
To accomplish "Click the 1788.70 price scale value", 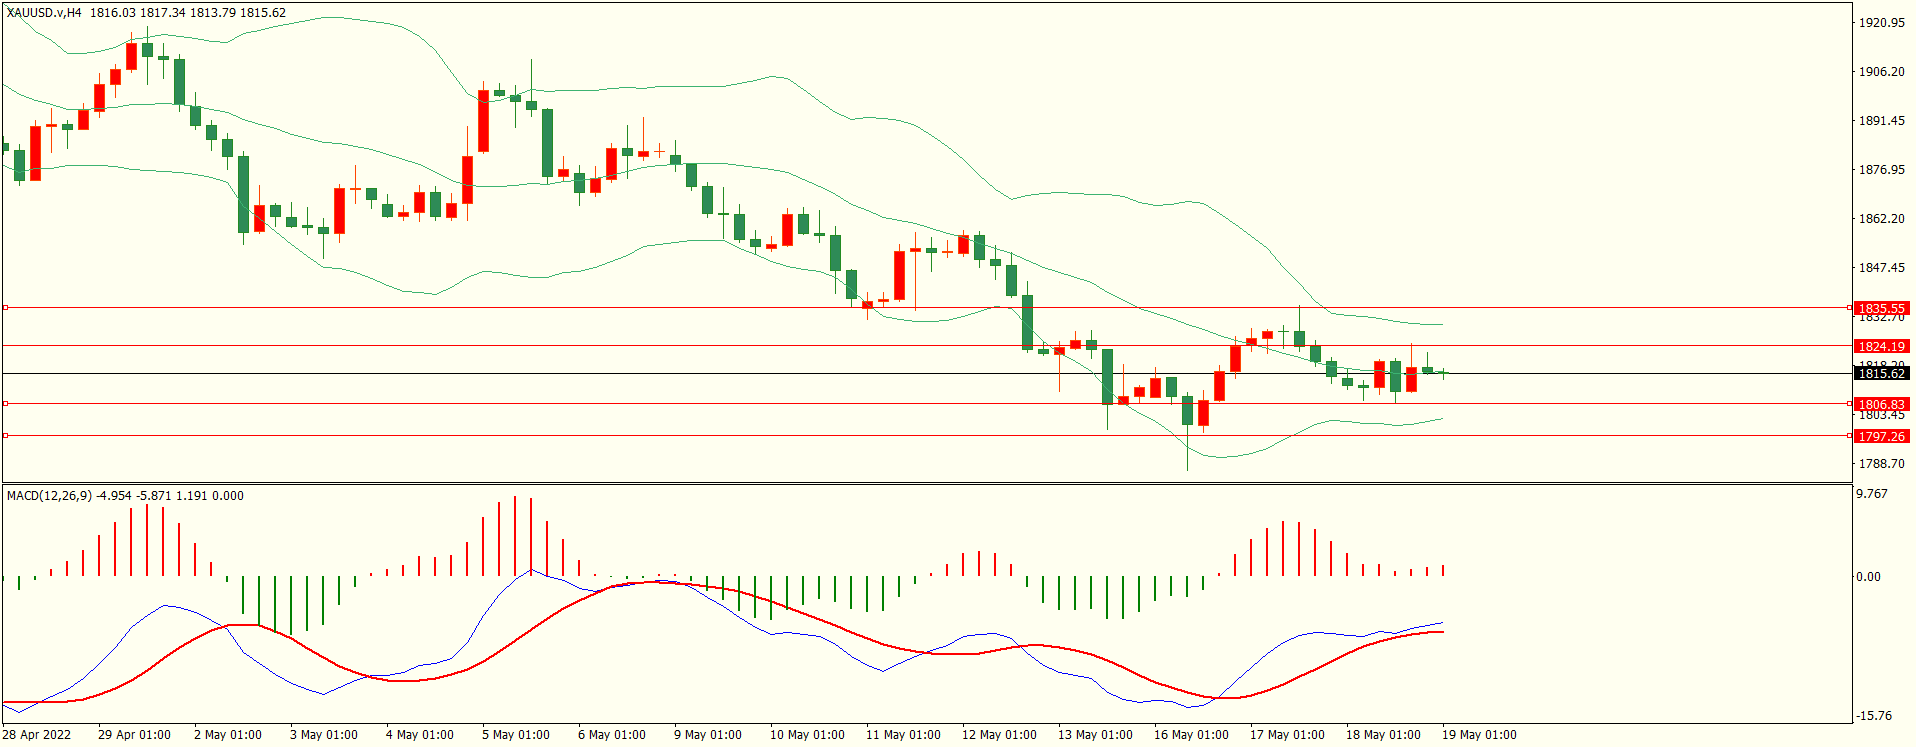I will (1881, 463).
